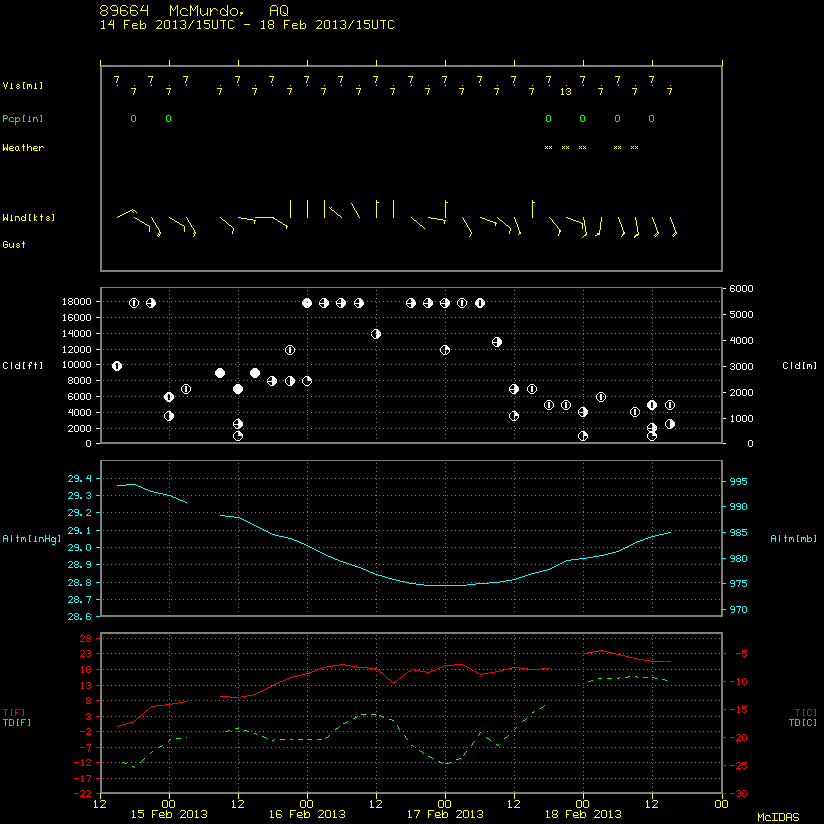Click the Pcp[in] row label

(x=23, y=119)
